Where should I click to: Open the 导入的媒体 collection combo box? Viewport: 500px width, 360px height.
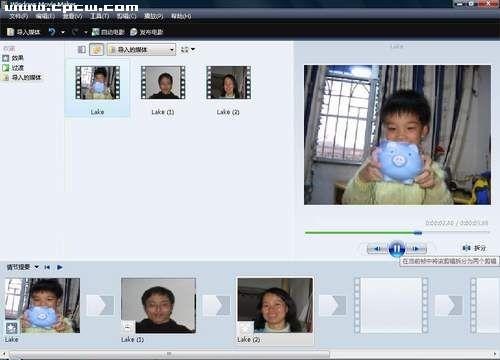point(141,50)
